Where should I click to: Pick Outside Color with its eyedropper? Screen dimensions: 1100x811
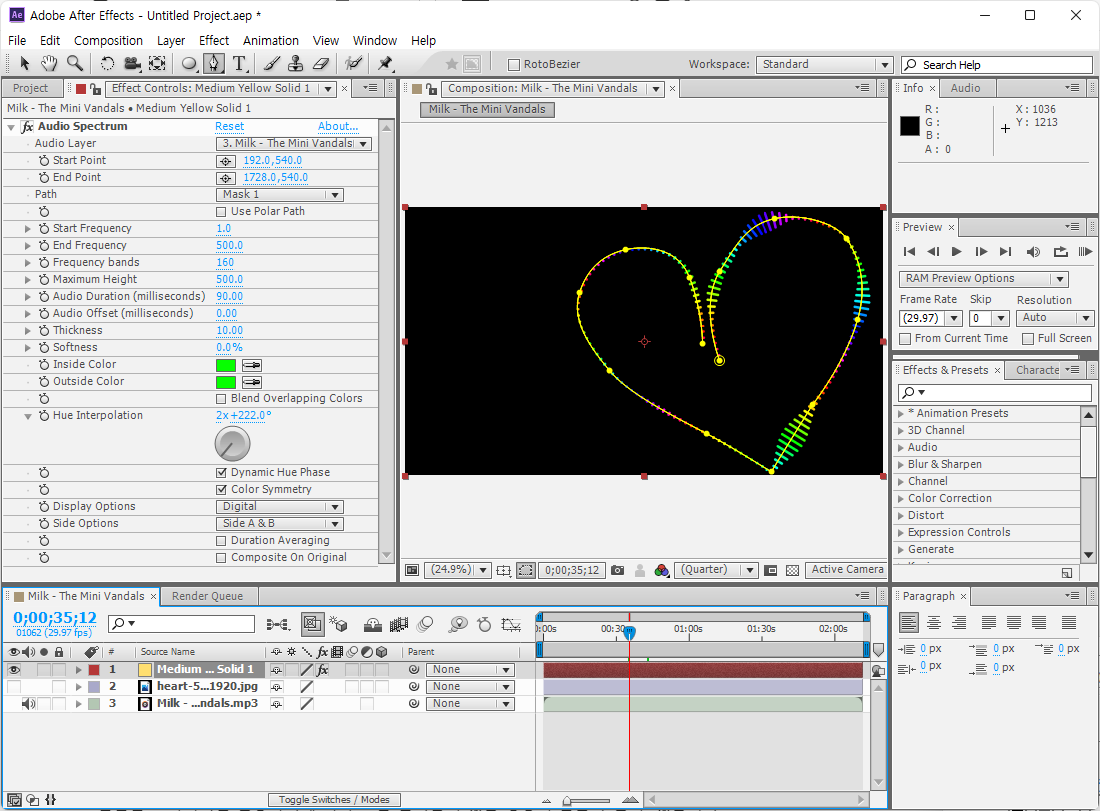click(252, 382)
